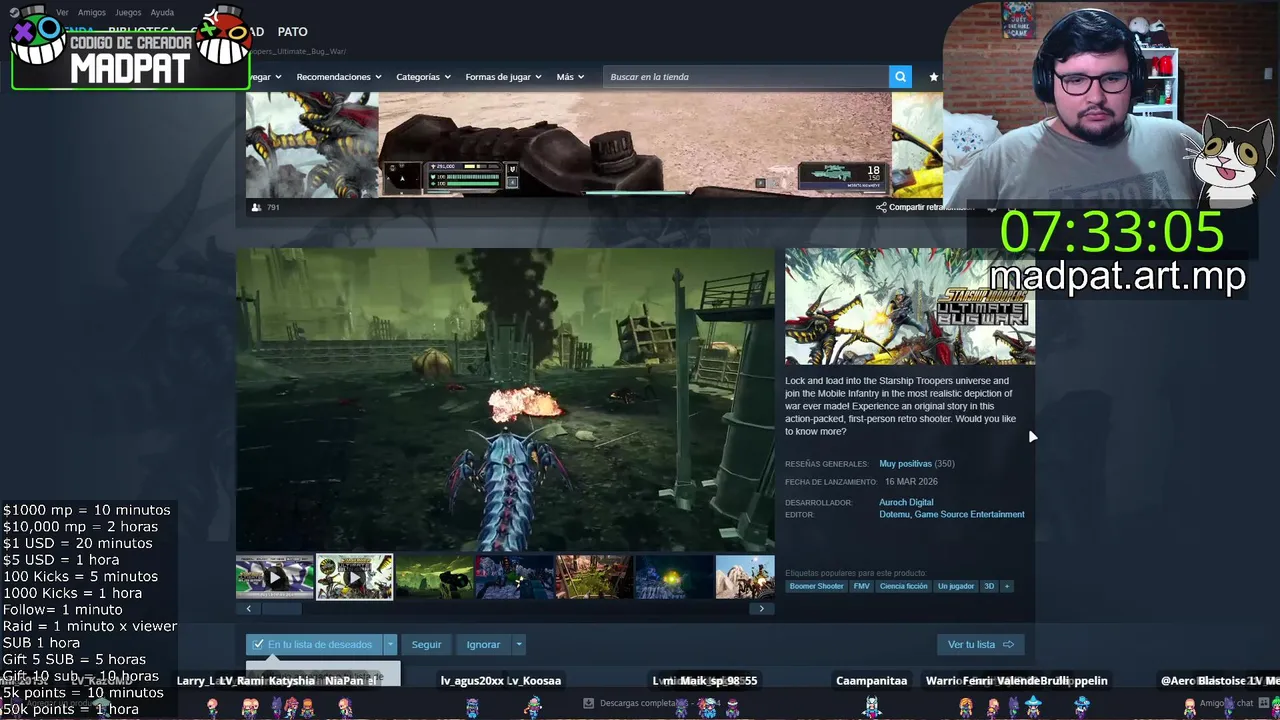Select the third screenshot thumbnail with green scene
1280x720 pixels.
tap(434, 577)
